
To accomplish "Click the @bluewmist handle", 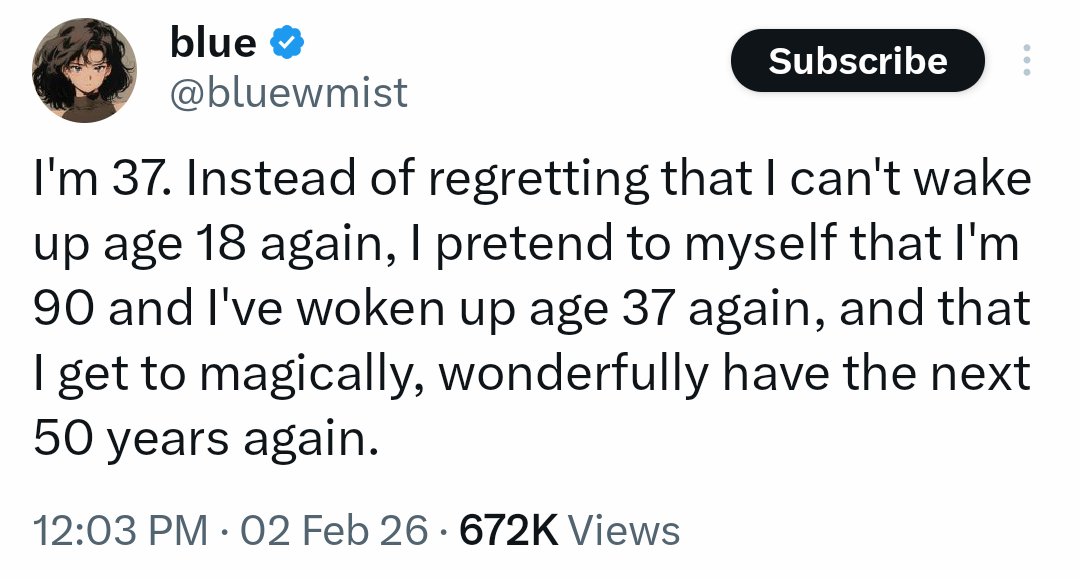I will click(289, 92).
